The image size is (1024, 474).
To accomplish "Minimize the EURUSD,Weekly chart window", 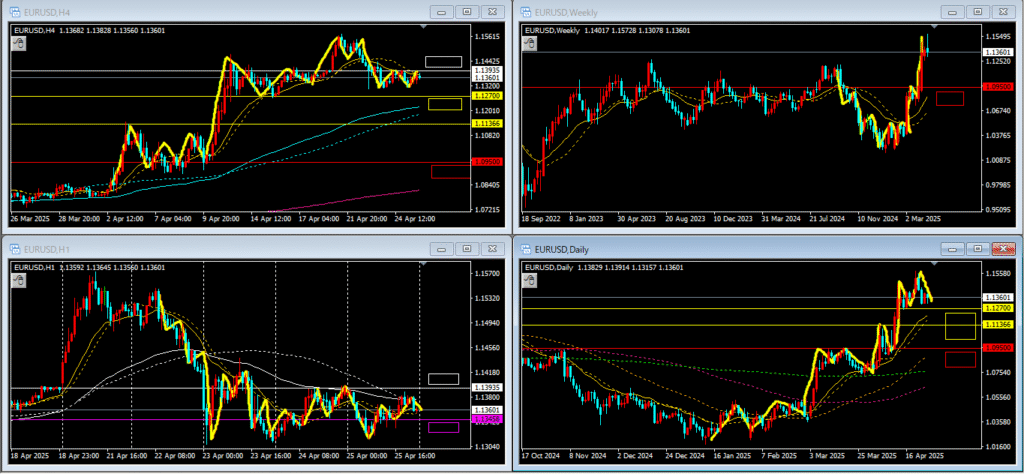I will pyautogui.click(x=952, y=12).
